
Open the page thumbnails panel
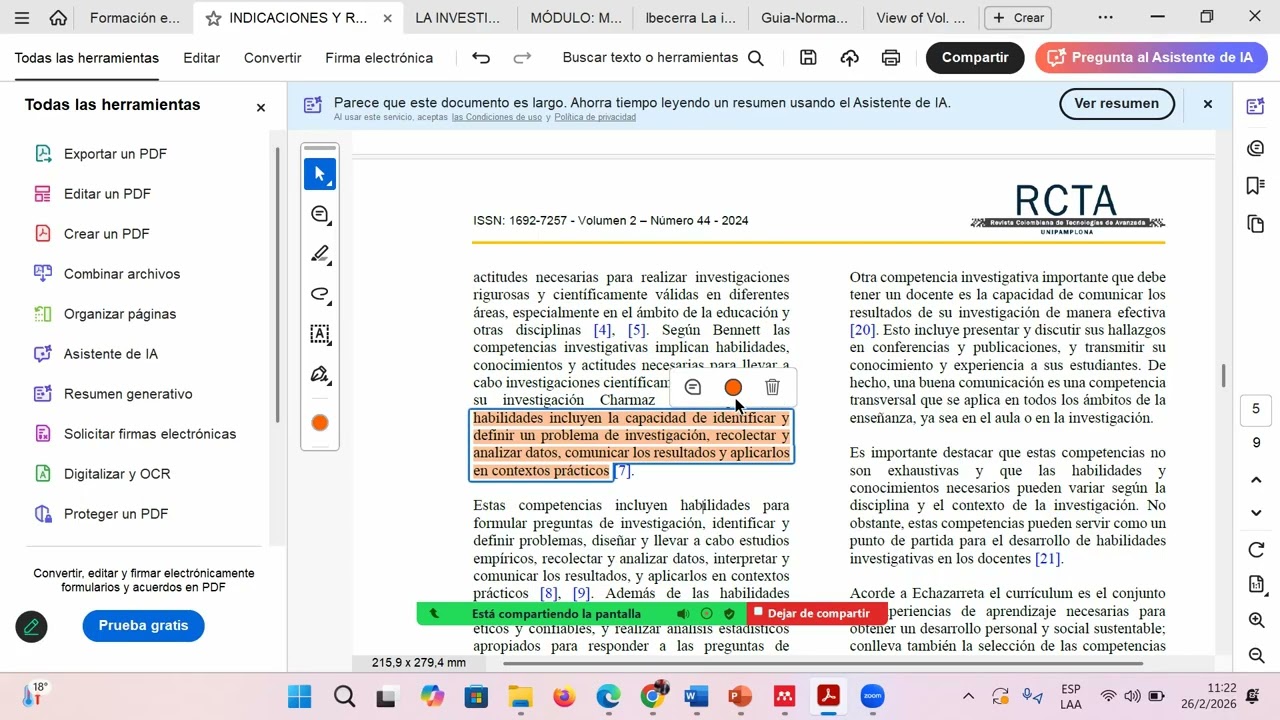1256,223
